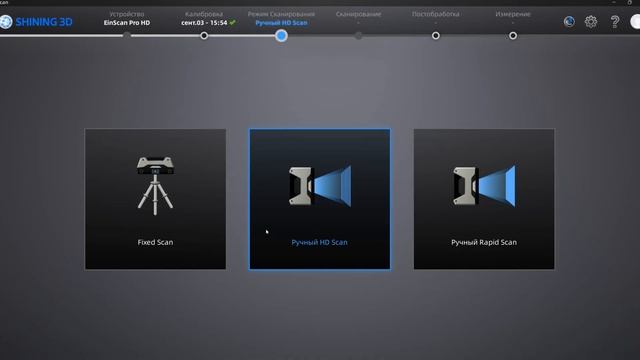Click the tripod scanner icon

coord(155,186)
